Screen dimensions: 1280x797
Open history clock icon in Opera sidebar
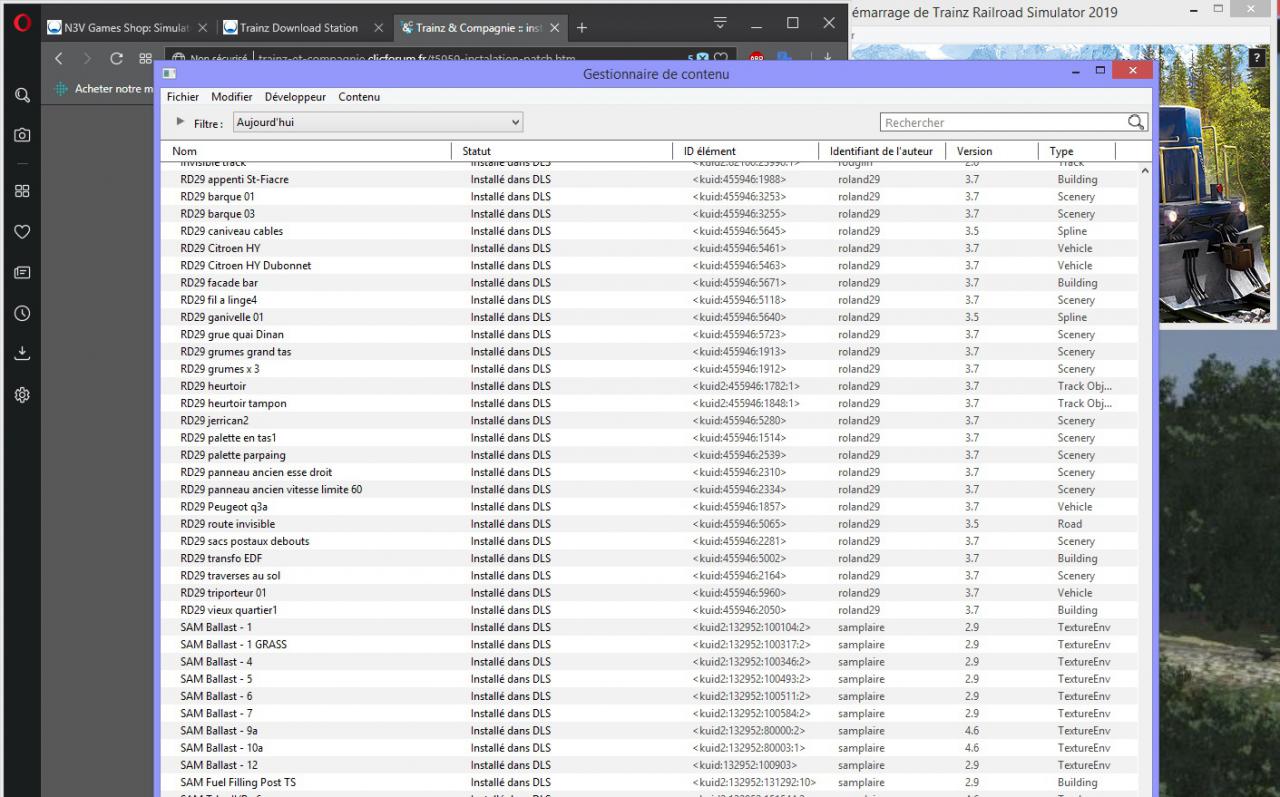pos(22,313)
